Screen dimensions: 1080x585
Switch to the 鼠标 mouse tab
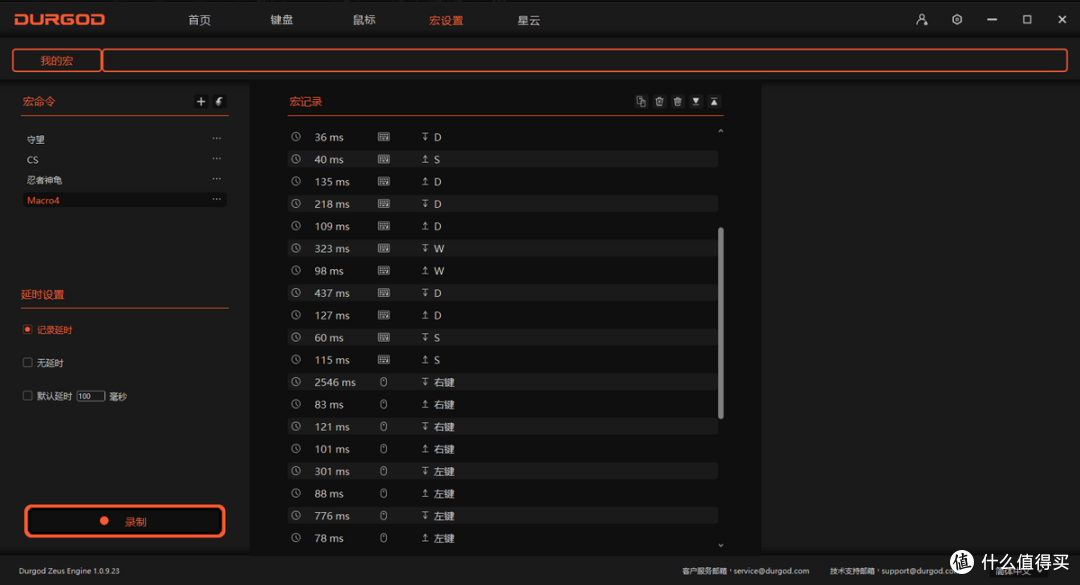364,20
